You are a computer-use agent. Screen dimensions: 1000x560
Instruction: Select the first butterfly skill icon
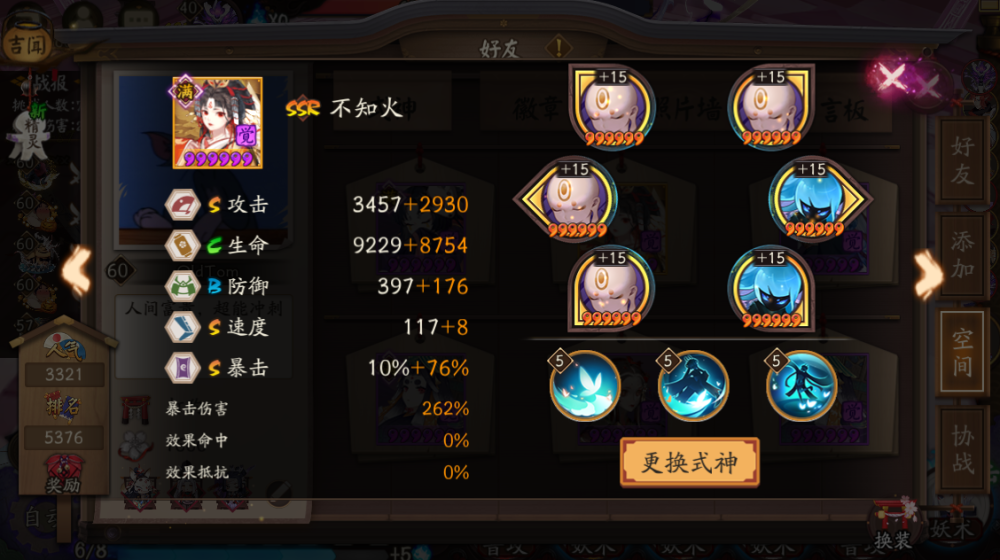(585, 385)
